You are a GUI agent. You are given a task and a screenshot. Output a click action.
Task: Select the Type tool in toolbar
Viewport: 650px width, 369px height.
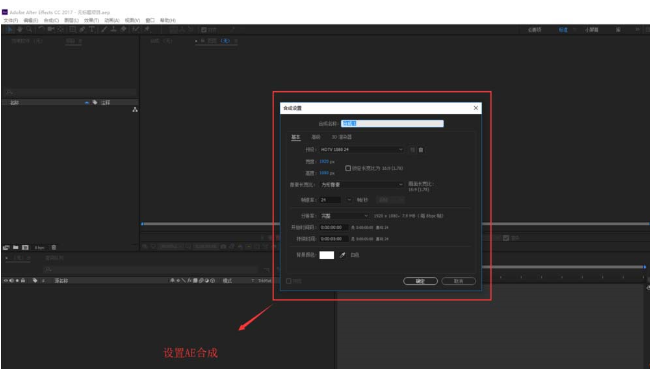tap(92, 29)
